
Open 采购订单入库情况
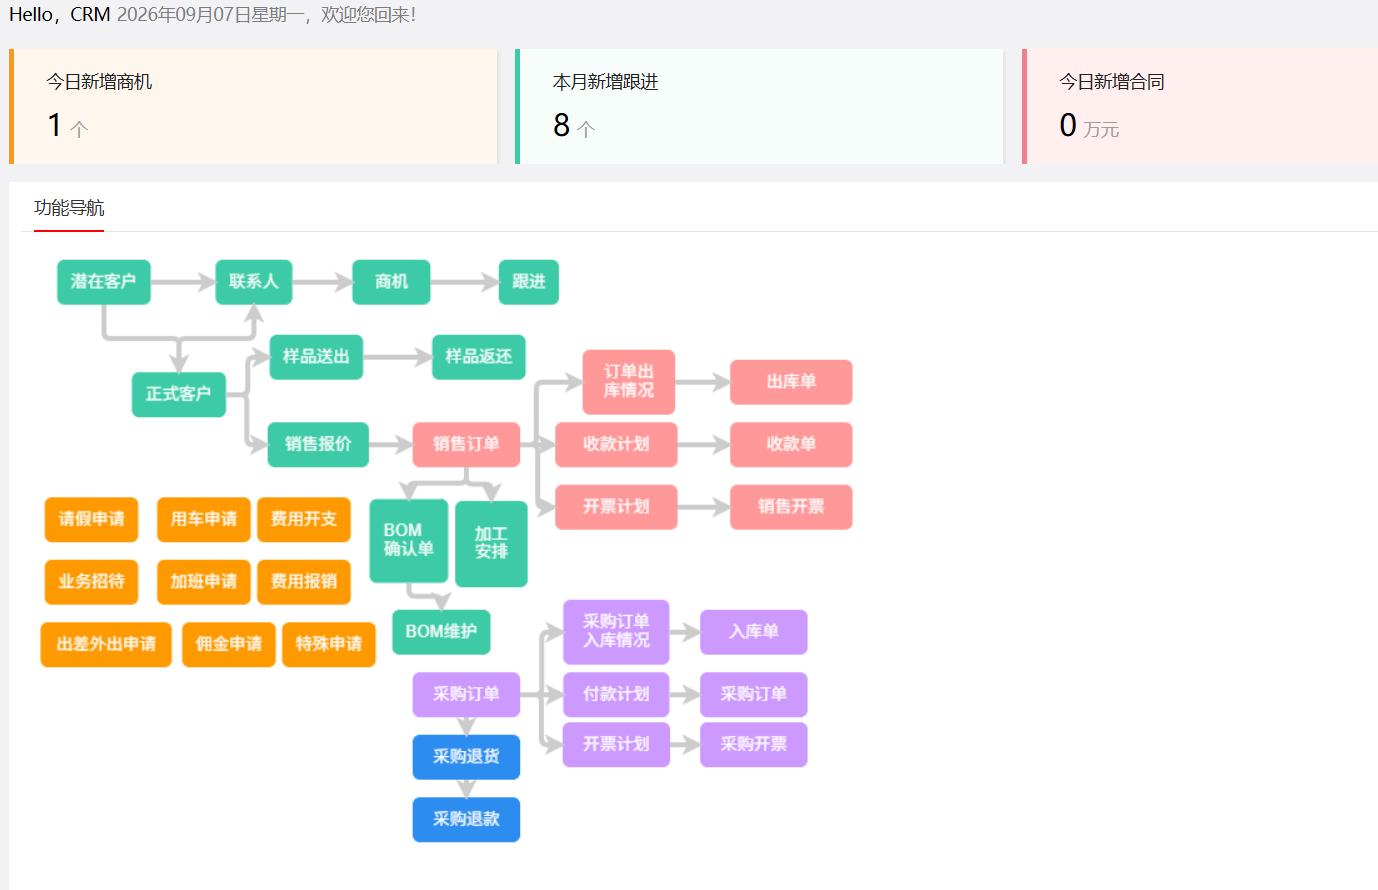616,632
